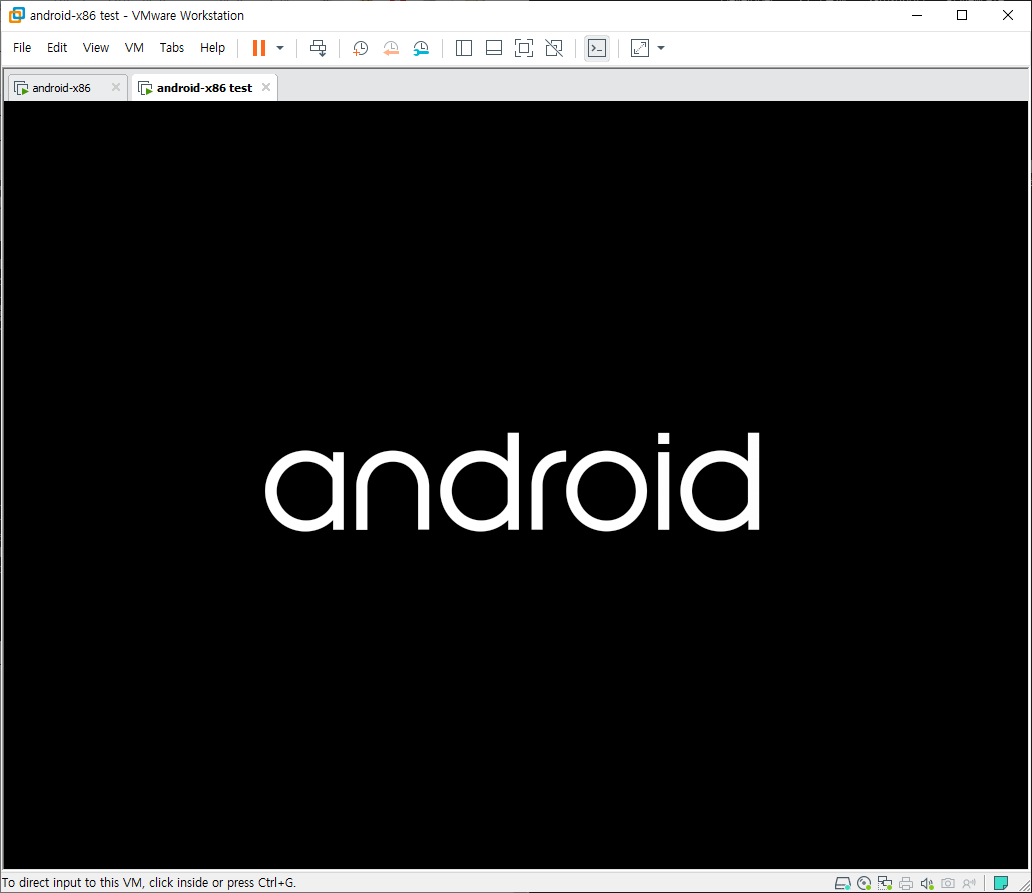Minimize the VMware Workstation window

[917, 15]
